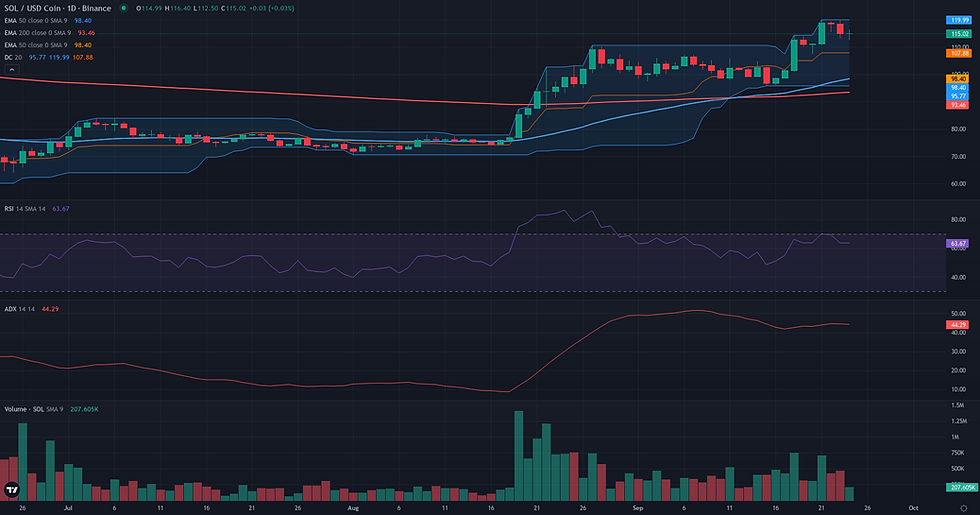Click the DC 20 middle value 107.88 in legend

tap(82, 58)
